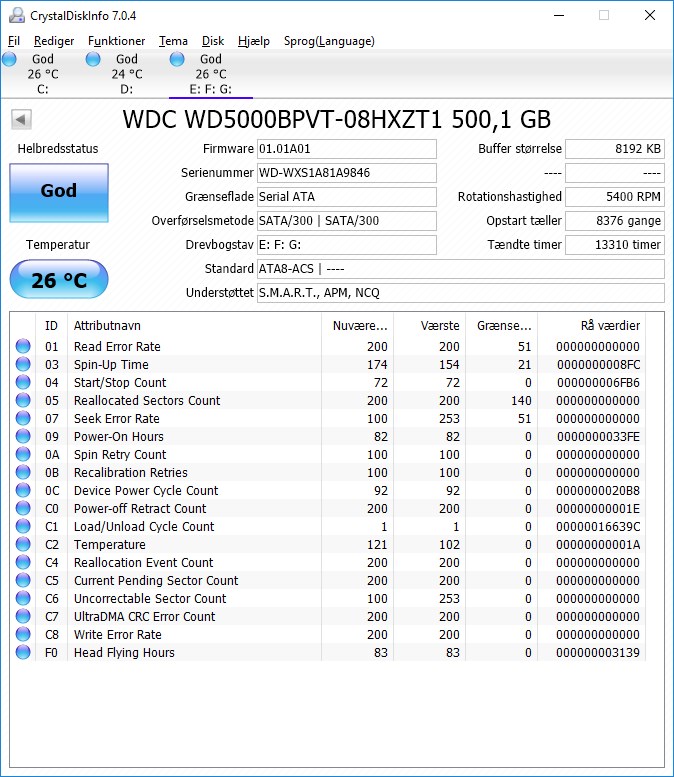Click raw value 0000000033FE
This screenshot has width=674, height=777.
(x=598, y=437)
